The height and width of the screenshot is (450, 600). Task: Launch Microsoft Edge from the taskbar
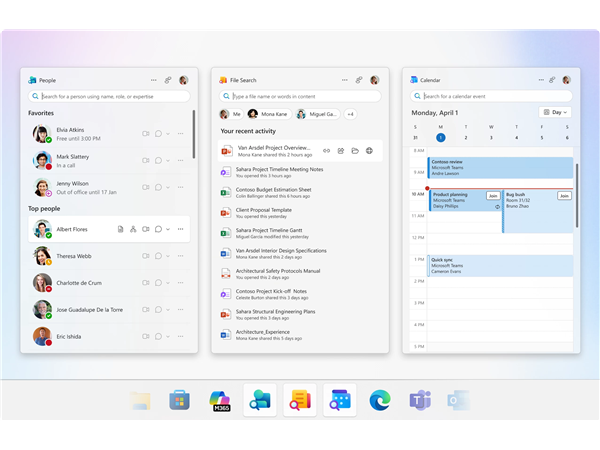(x=379, y=401)
